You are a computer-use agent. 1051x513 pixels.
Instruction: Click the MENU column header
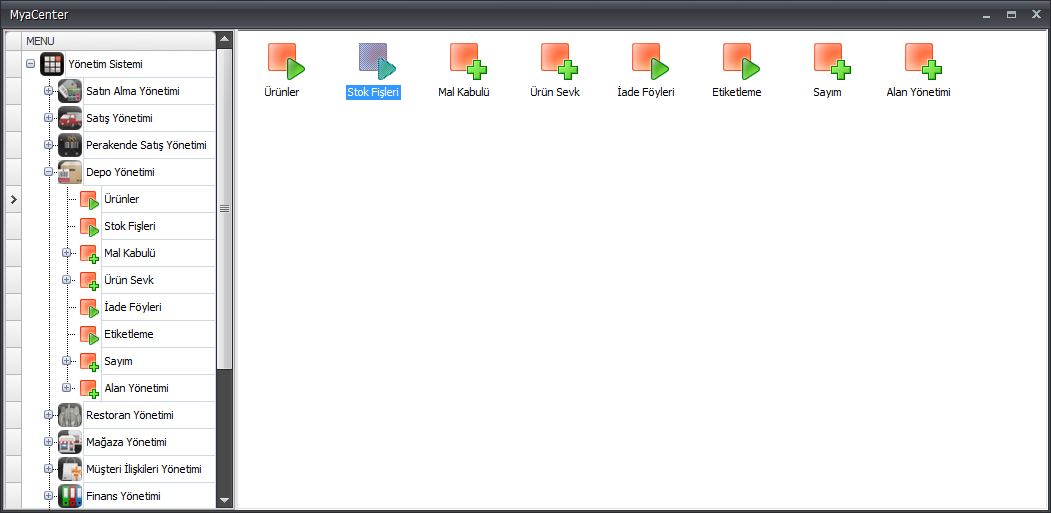click(x=118, y=41)
